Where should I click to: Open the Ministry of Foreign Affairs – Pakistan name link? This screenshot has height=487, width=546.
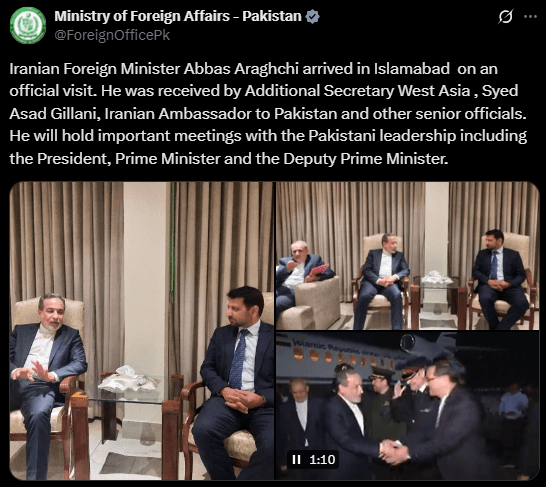[178, 16]
